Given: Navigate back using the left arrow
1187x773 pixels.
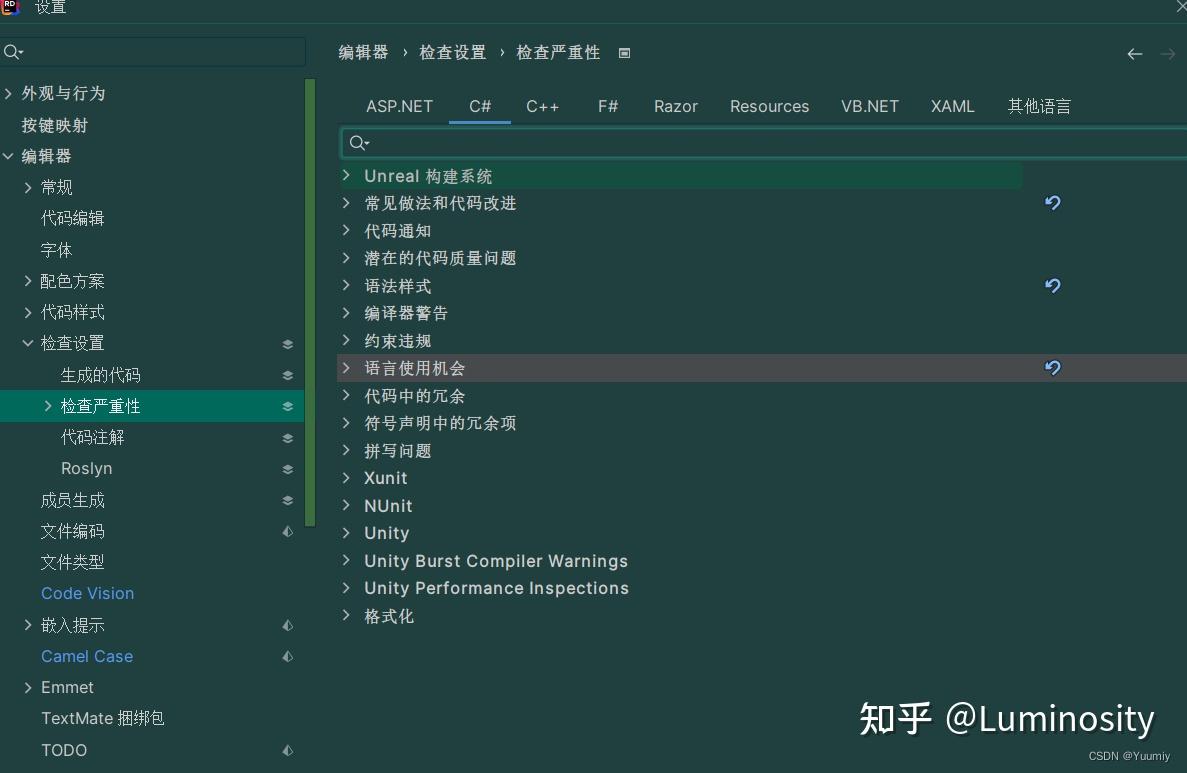Looking at the screenshot, I should tap(1134, 54).
